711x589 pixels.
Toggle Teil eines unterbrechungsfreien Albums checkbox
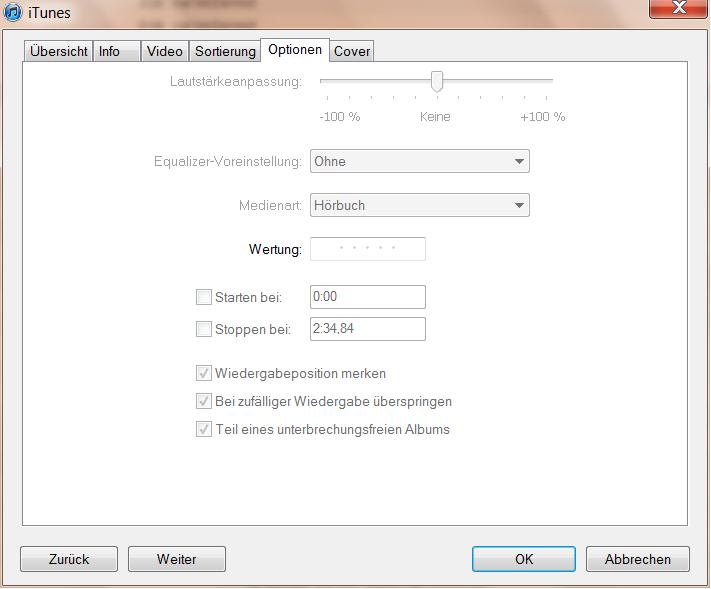click(204, 429)
